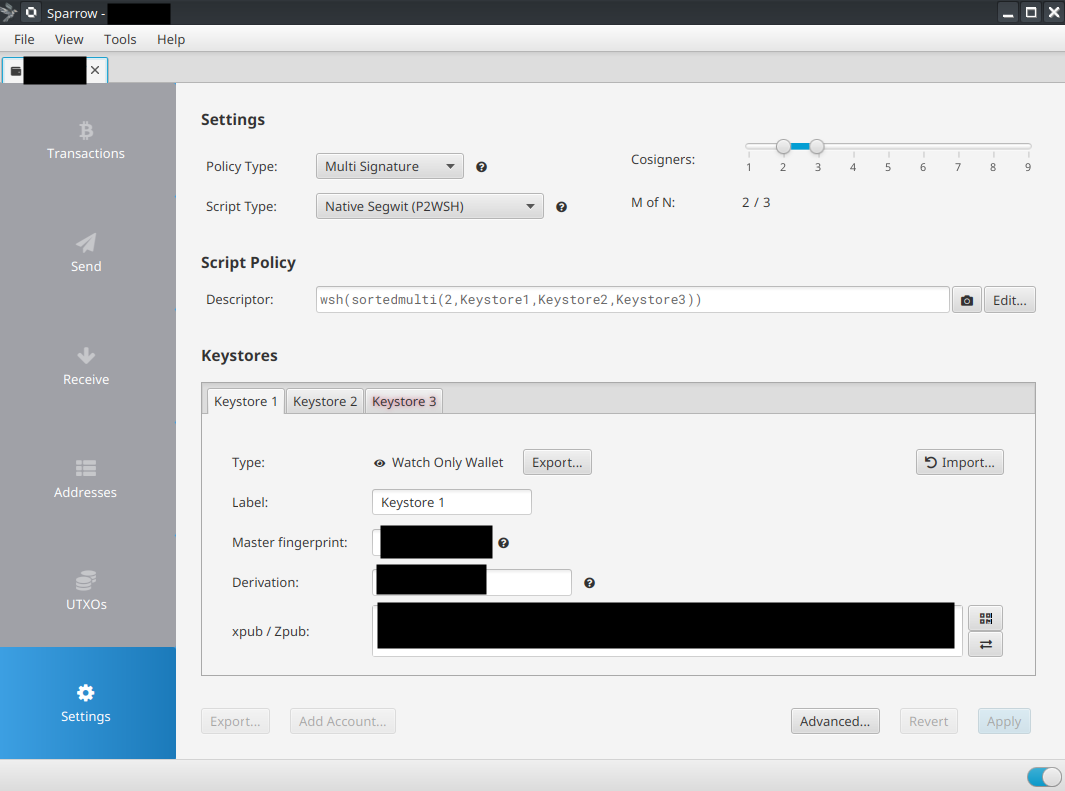The width and height of the screenshot is (1065, 791).
Task: Click the watch-only wallet eye icon
Action: pos(379,463)
